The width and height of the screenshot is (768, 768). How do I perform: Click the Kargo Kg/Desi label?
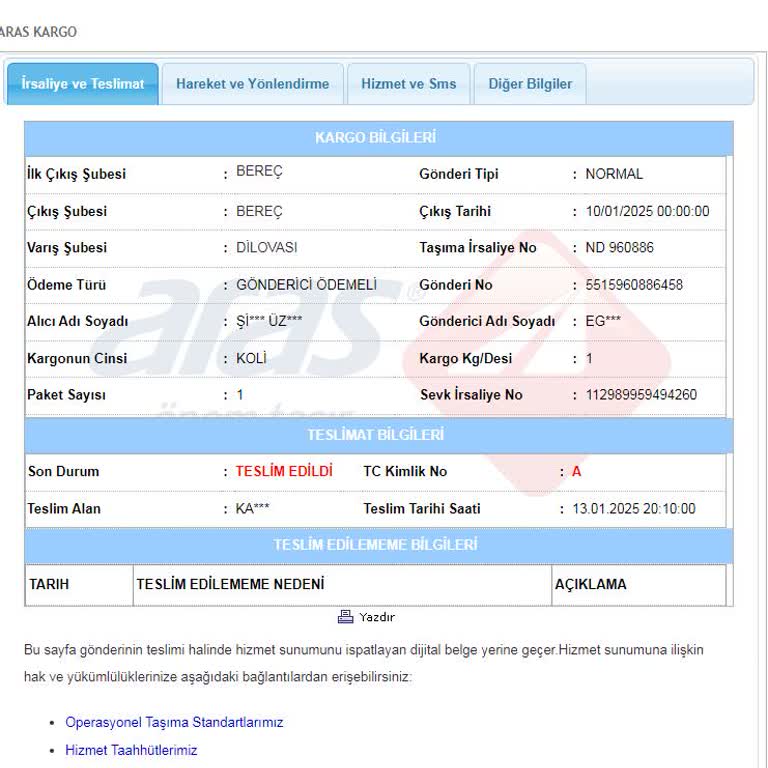[466, 359]
